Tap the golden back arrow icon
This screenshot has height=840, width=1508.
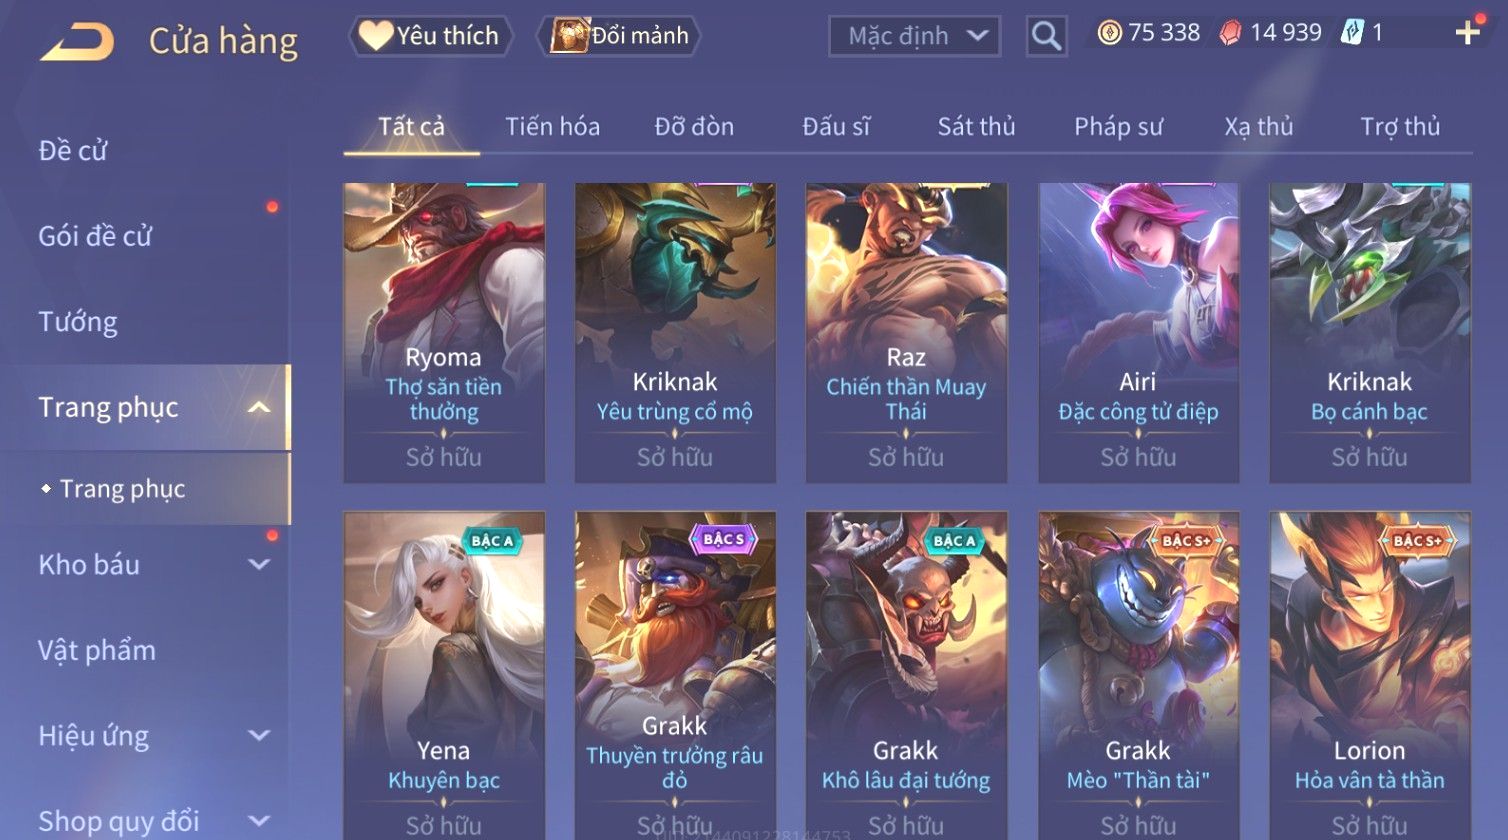coord(76,41)
